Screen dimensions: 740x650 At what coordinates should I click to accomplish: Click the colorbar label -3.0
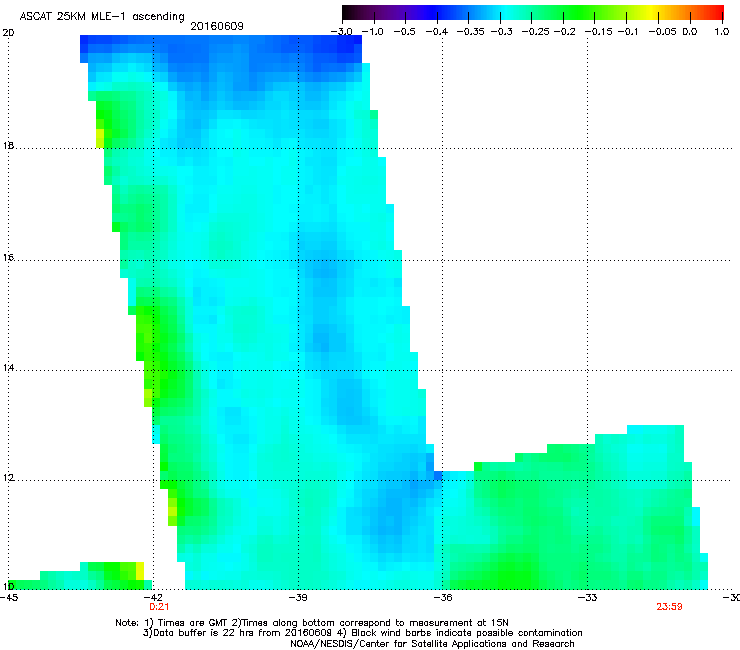coord(341,32)
